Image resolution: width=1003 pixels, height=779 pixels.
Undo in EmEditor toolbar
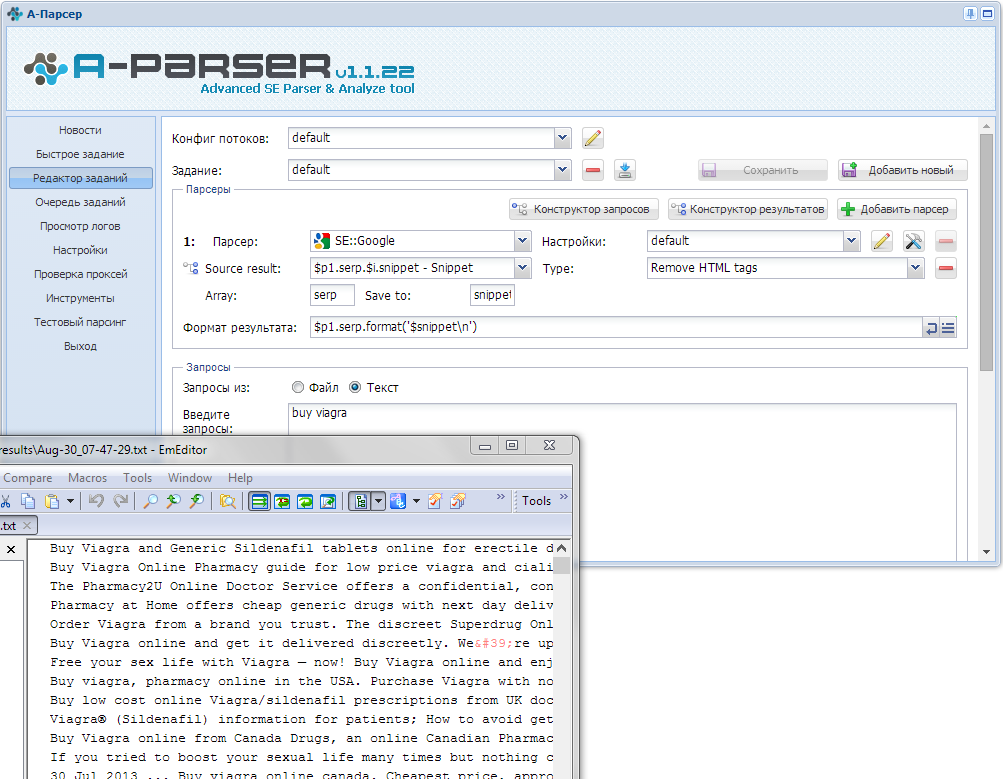(x=97, y=501)
